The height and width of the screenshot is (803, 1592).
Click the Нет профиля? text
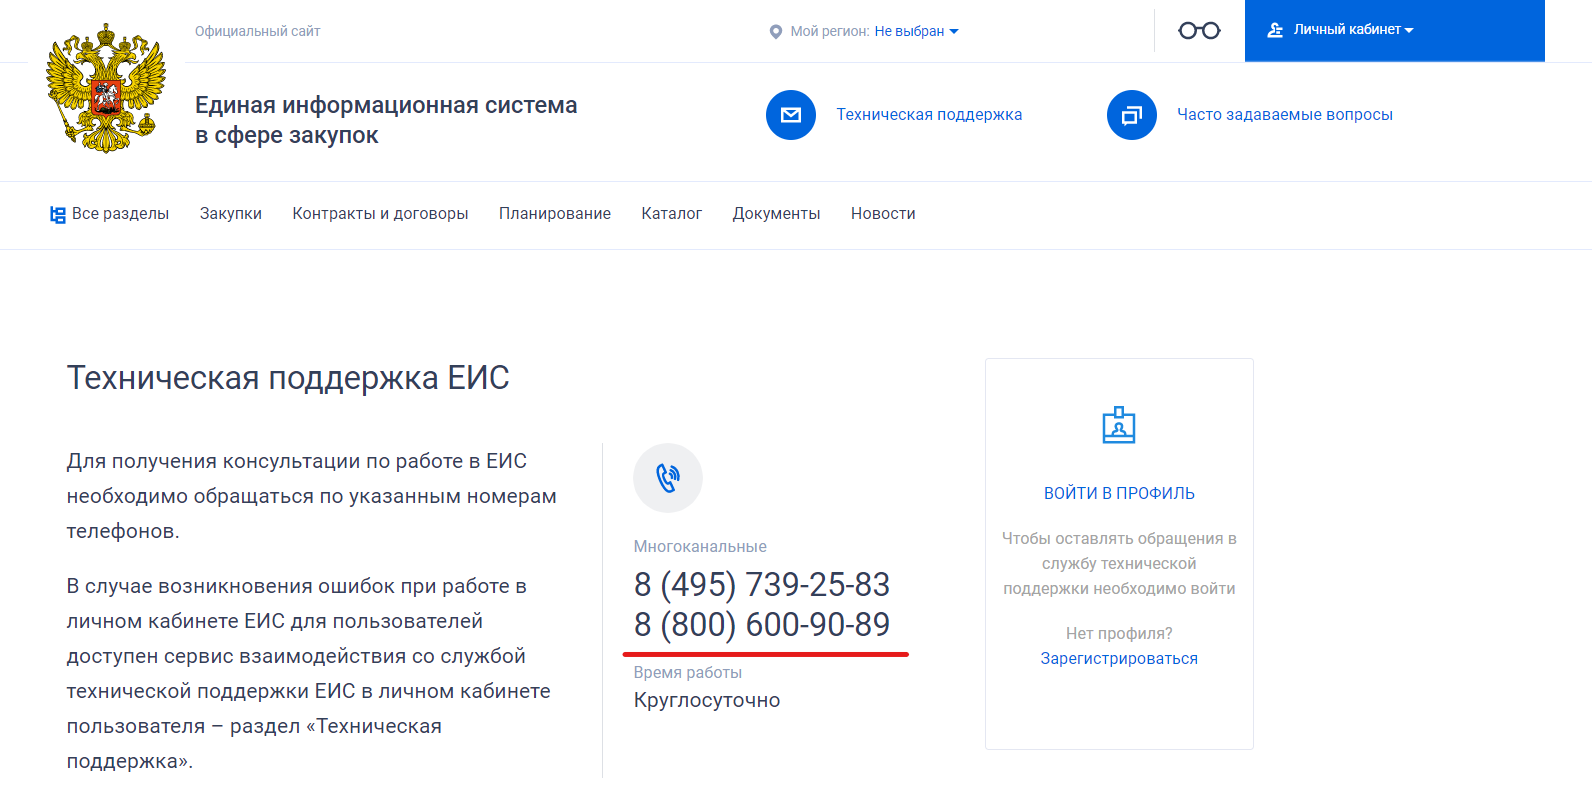coord(1119,634)
